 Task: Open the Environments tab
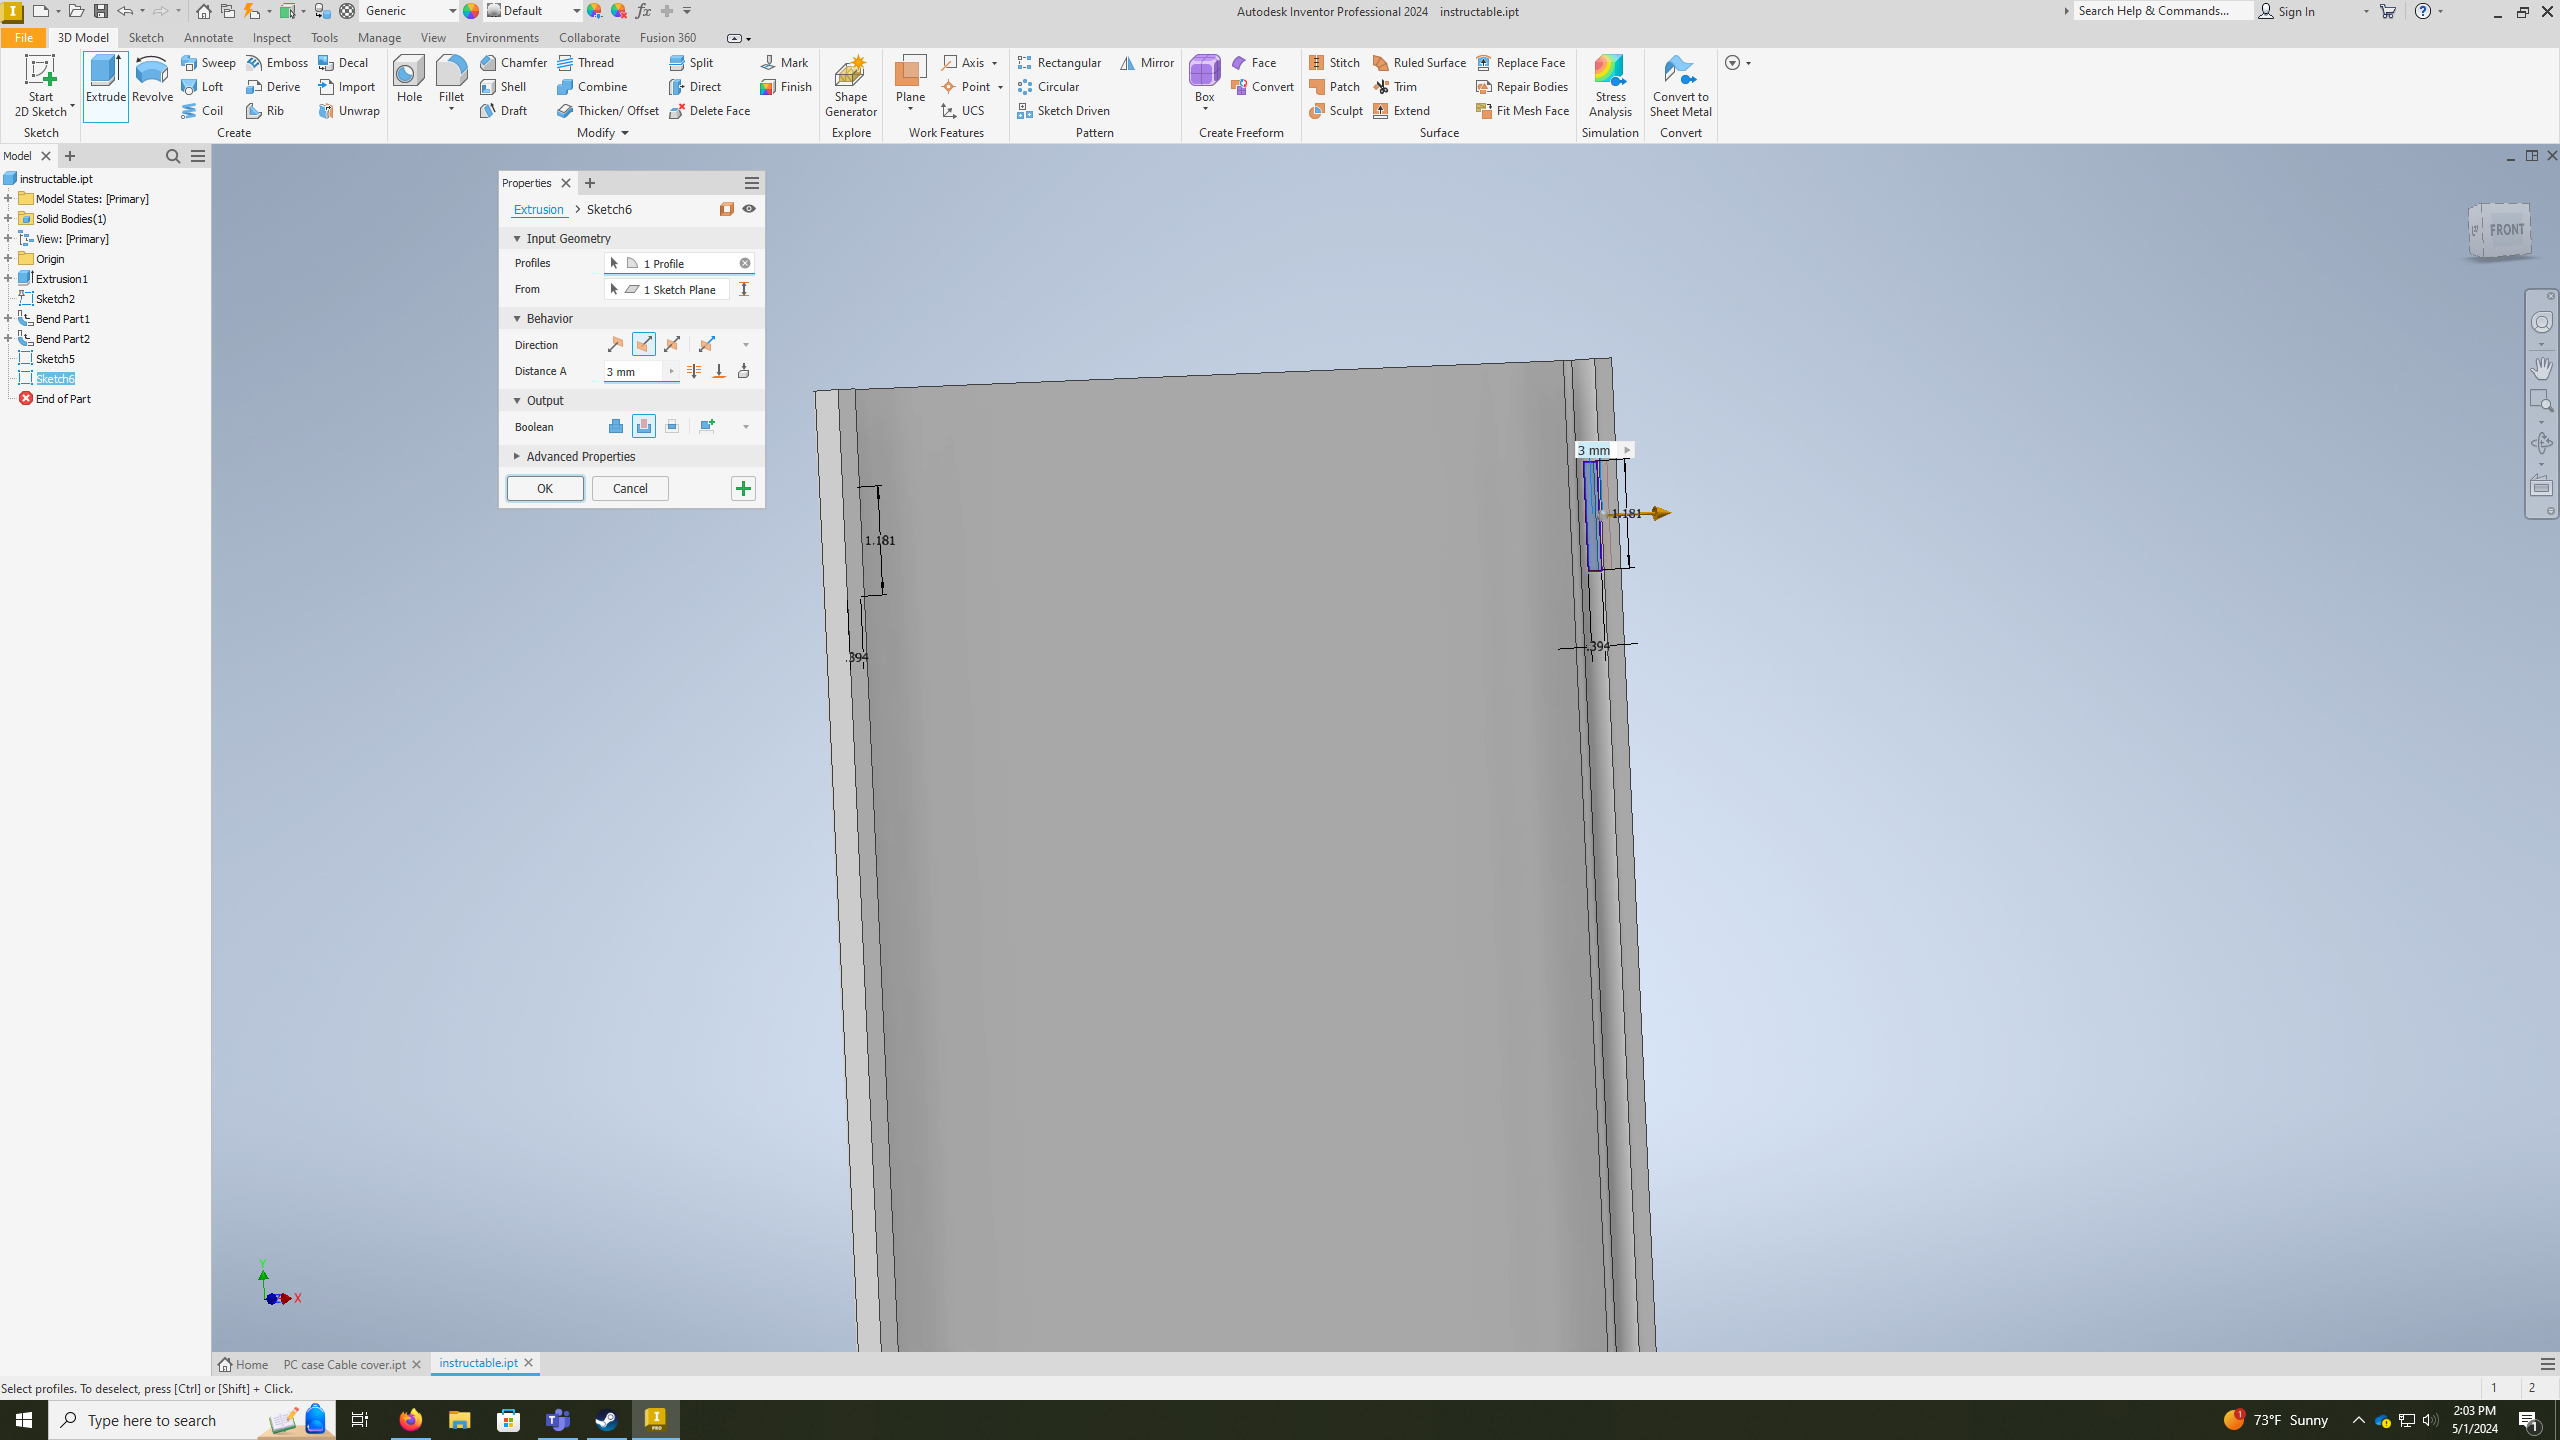(x=502, y=37)
